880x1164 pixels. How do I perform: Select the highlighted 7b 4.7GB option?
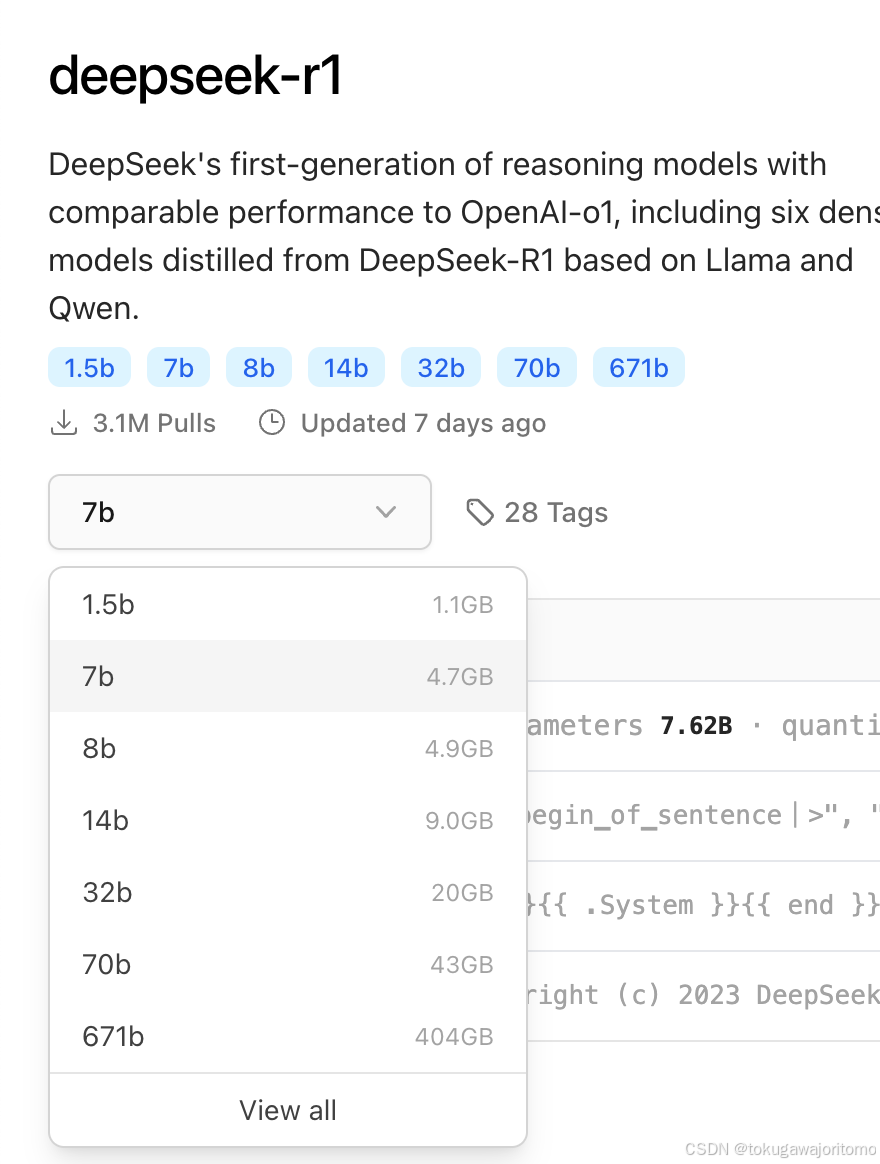pyautogui.click(x=288, y=676)
